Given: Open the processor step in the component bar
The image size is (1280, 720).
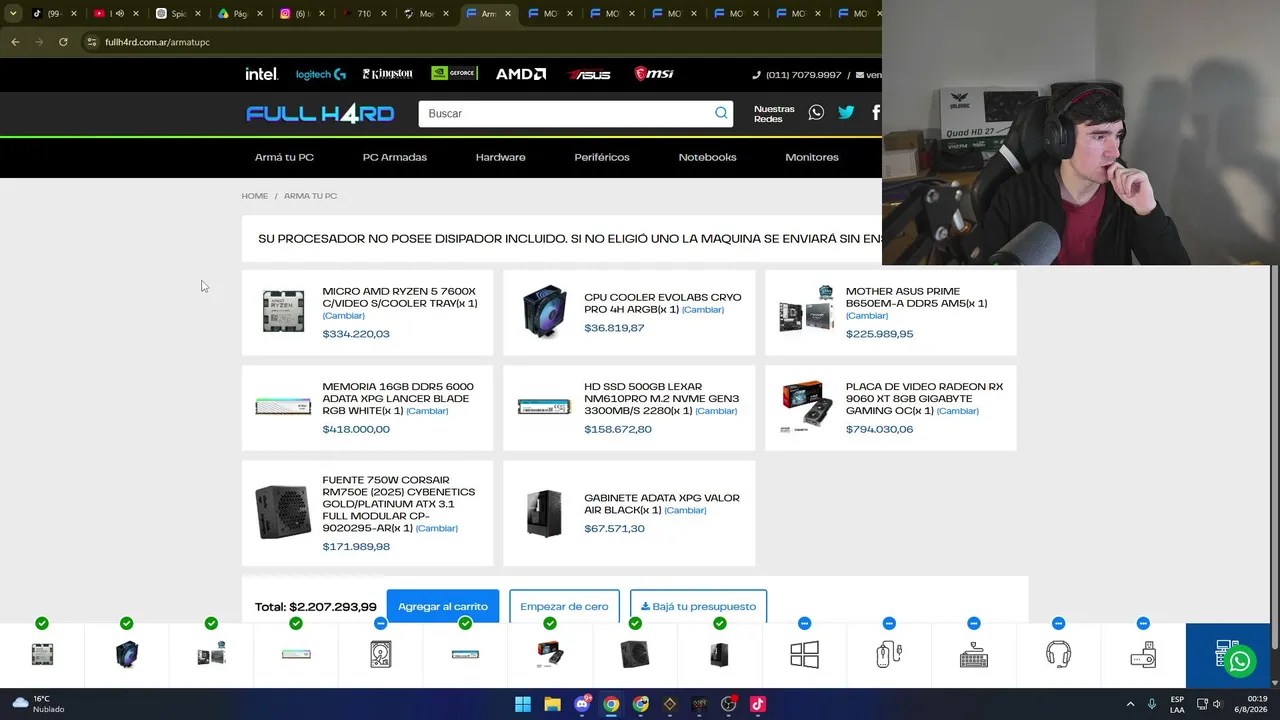Looking at the screenshot, I should coord(42,655).
